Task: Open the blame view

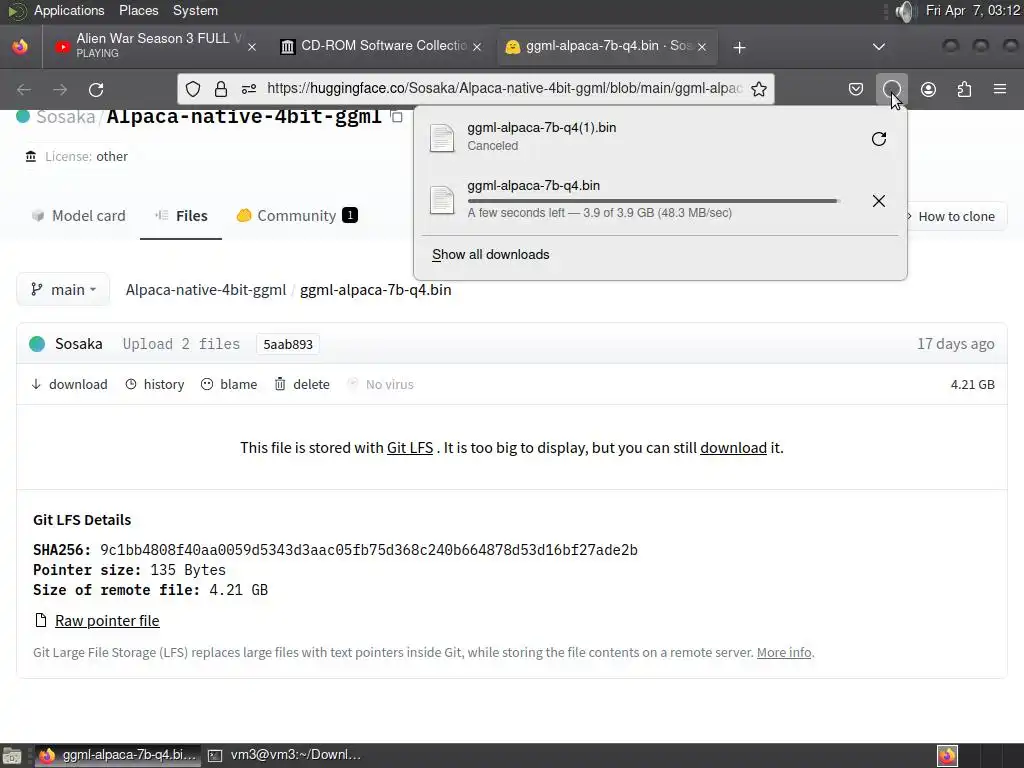Action: pos(229,385)
